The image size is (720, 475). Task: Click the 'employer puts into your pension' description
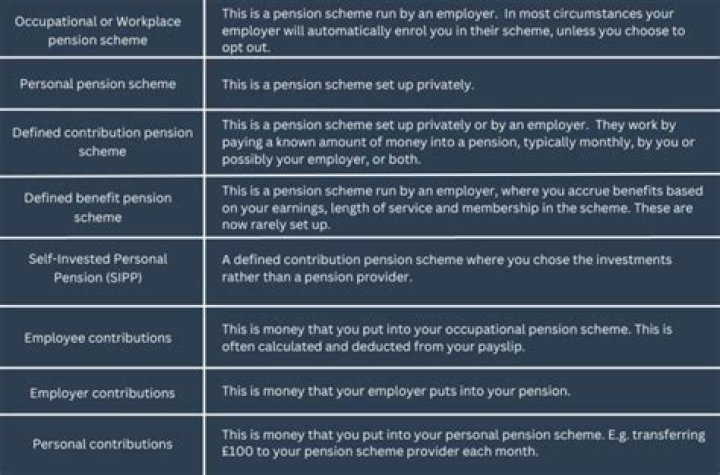(x=395, y=391)
